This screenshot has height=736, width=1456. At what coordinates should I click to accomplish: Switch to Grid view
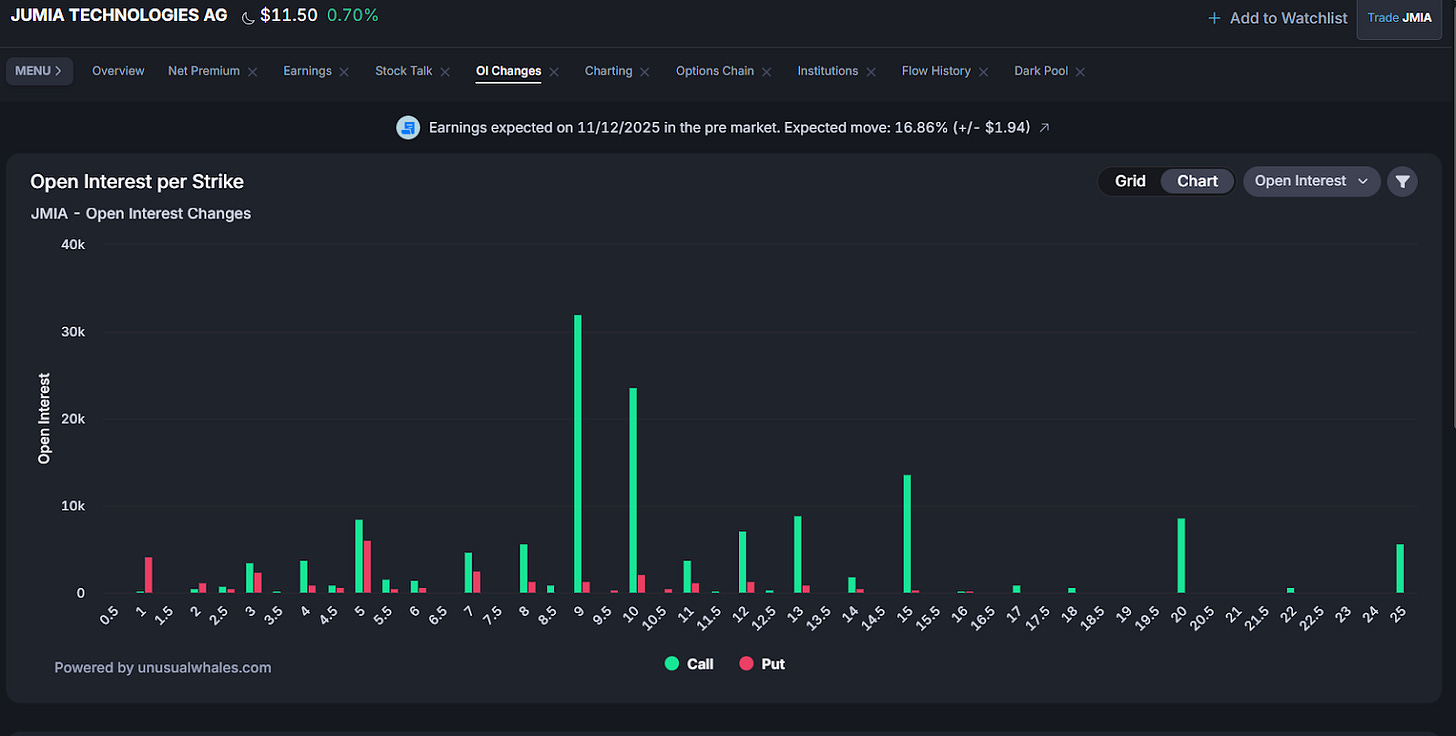pyautogui.click(x=1130, y=181)
